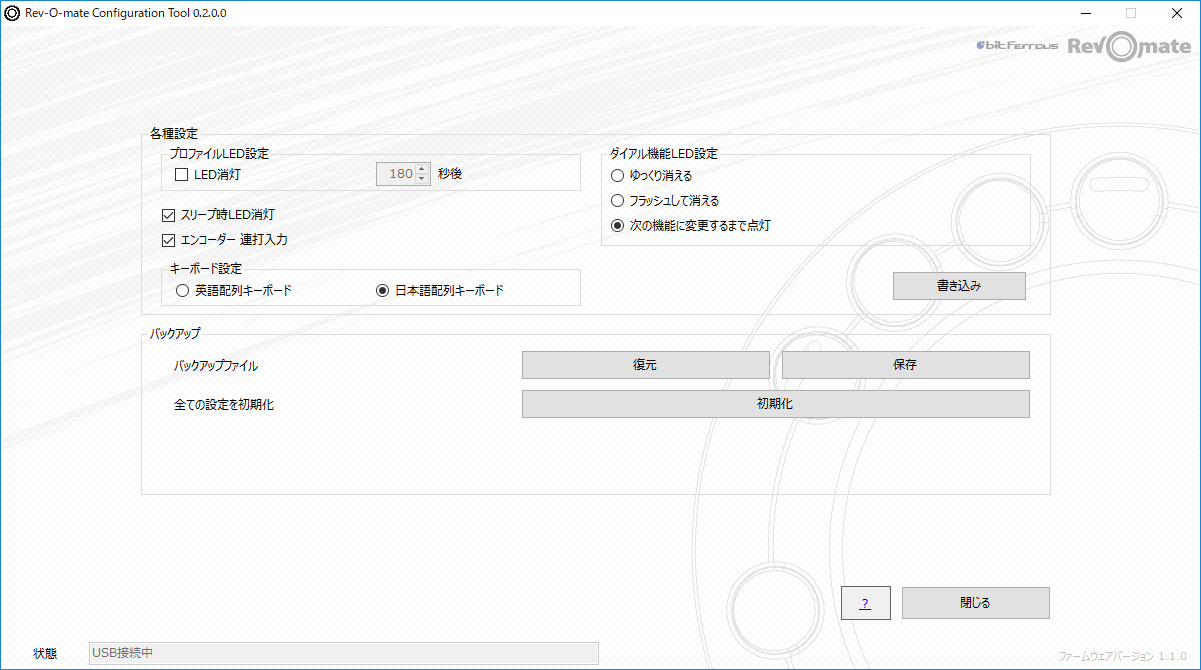Open help with the ? button
Screen dimensions: 1201x670
[865, 603]
